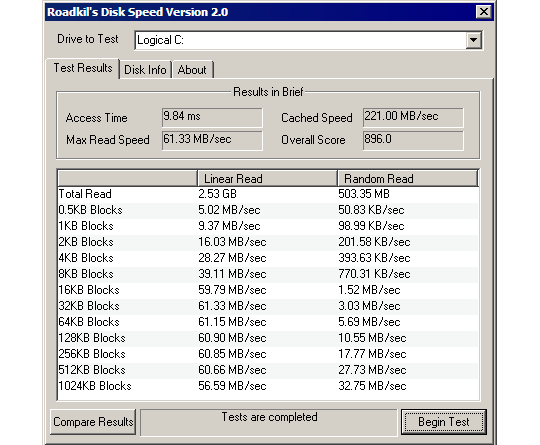Image resolution: width=540 pixels, height=445 pixels.
Task: Close the Roadkil's Disk Speed window
Action: [484, 12]
